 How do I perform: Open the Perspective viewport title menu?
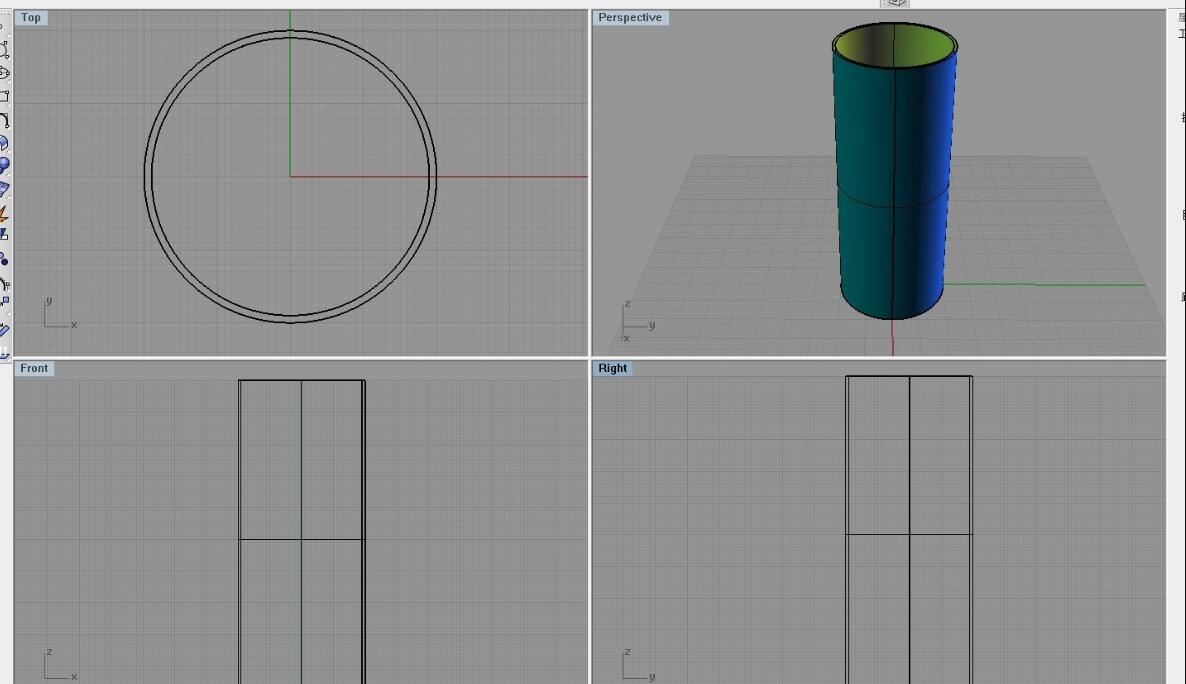(630, 17)
